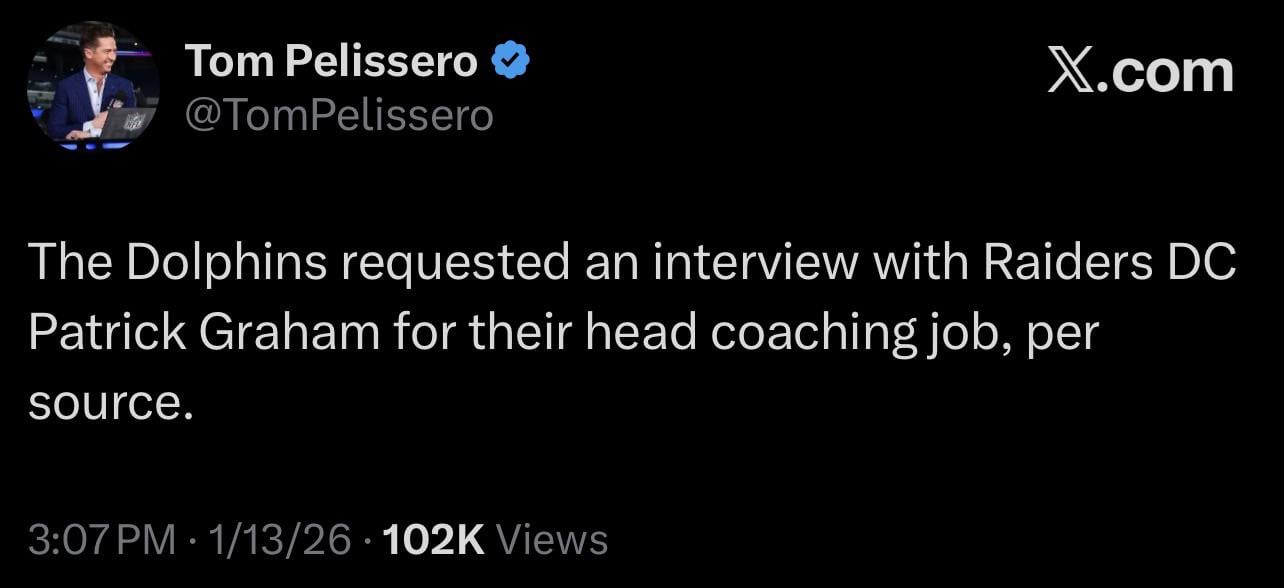The image size is (1284, 588).
Task: Click the Views label beside 102K
Action: point(554,539)
